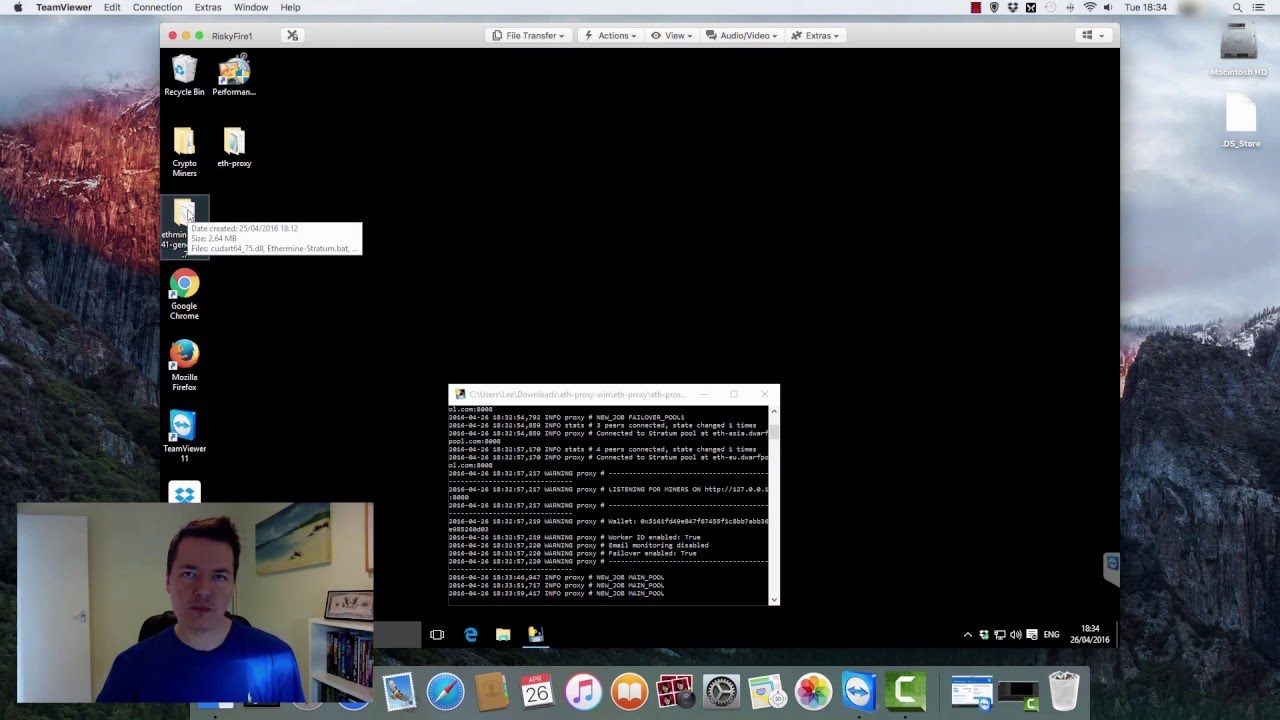Click macOS volume icon in menu bar
Screen dimensions: 1280x720
point(1108,7)
